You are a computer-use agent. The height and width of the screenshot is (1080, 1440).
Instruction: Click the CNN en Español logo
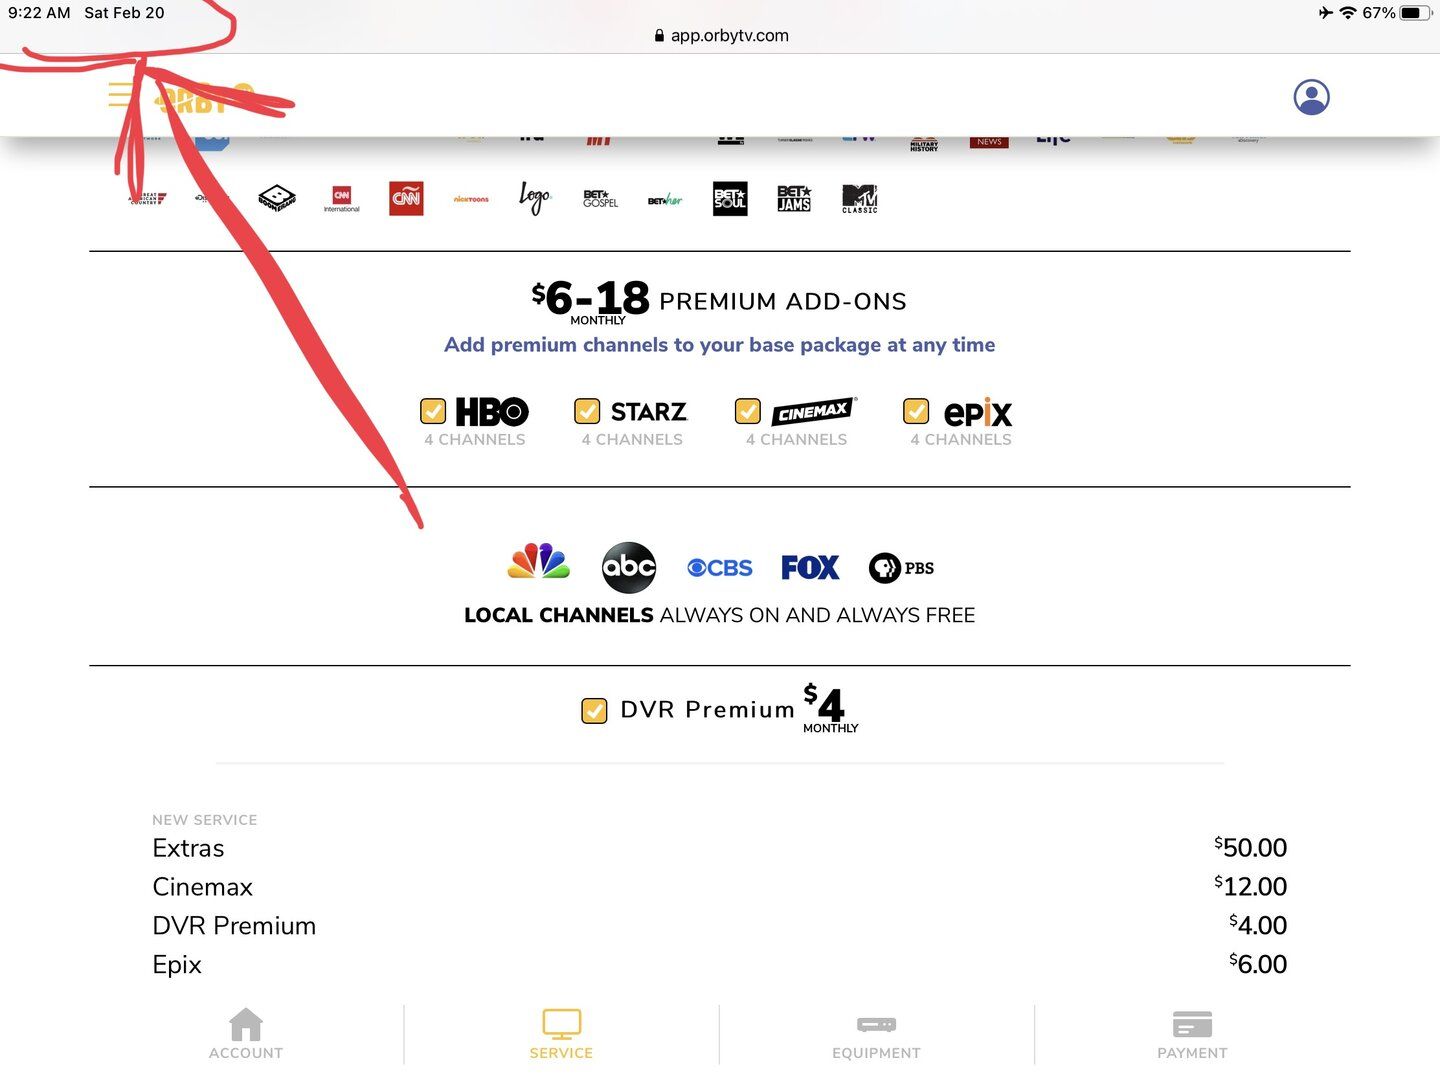(406, 198)
